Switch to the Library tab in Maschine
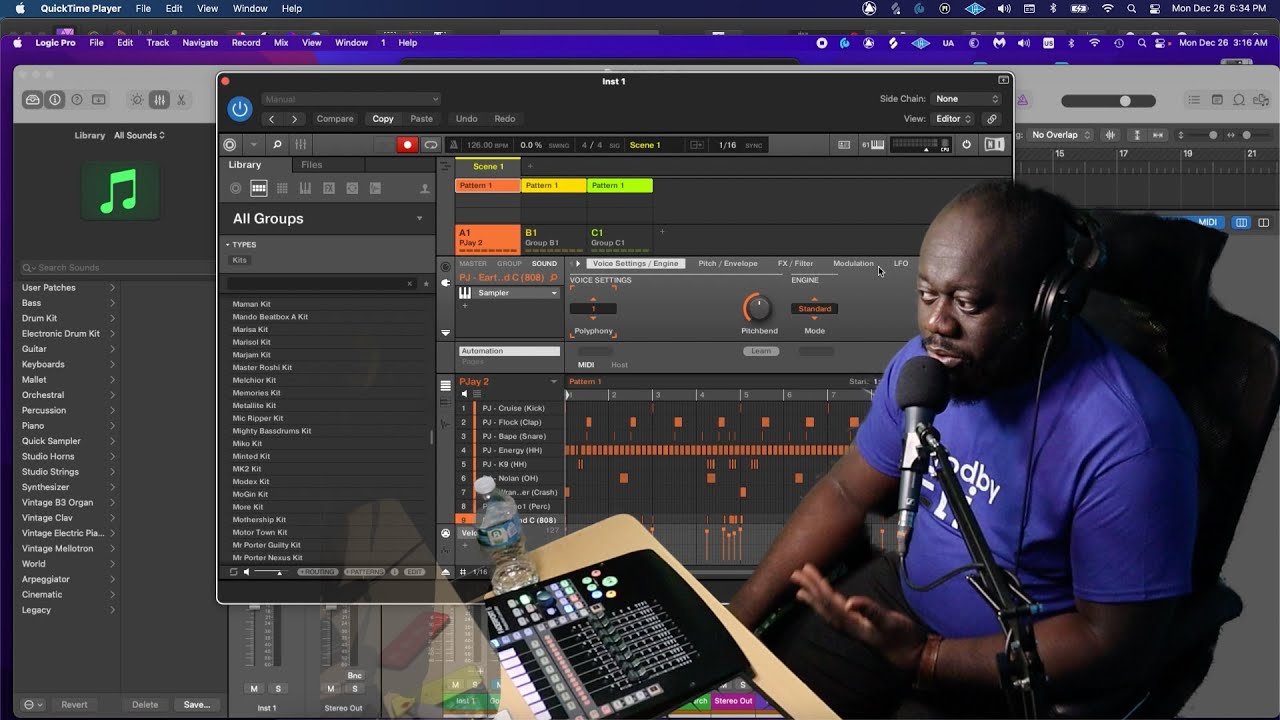This screenshot has height=720, width=1280. 245,165
